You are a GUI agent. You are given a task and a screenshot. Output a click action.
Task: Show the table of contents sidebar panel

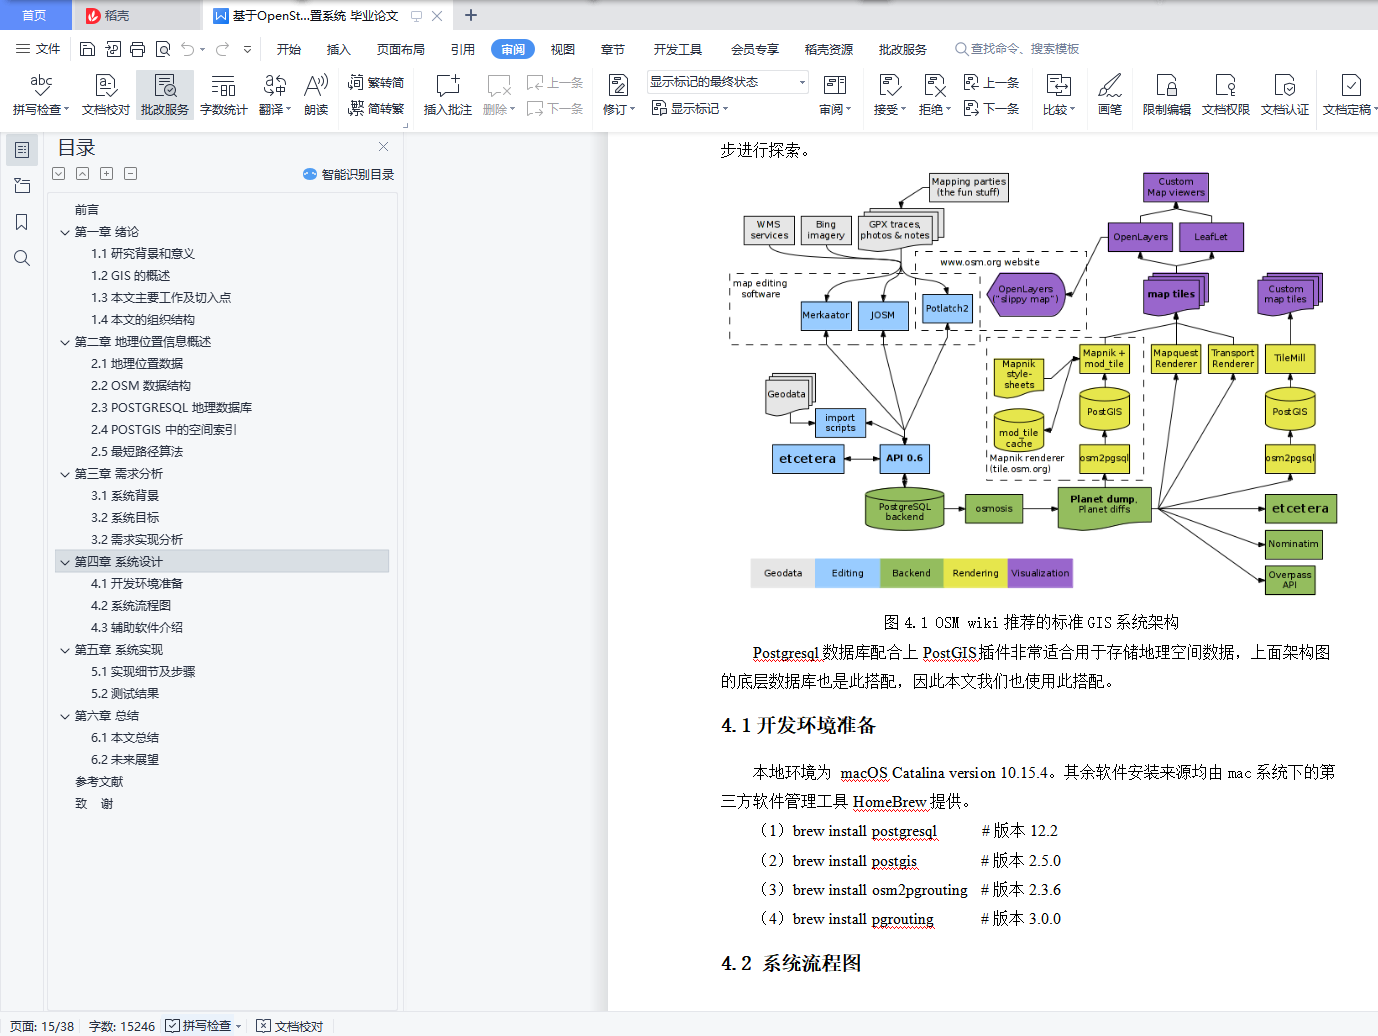pos(22,150)
